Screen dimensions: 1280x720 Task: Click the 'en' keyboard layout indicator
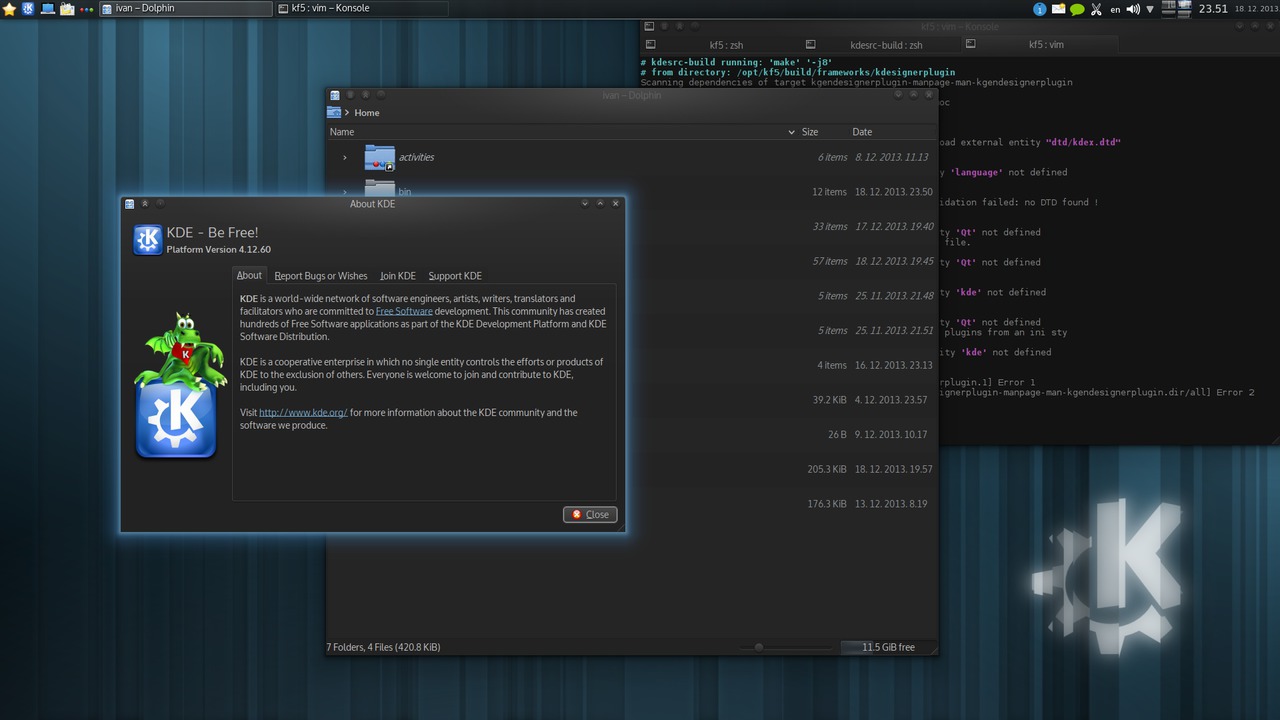click(x=1115, y=9)
